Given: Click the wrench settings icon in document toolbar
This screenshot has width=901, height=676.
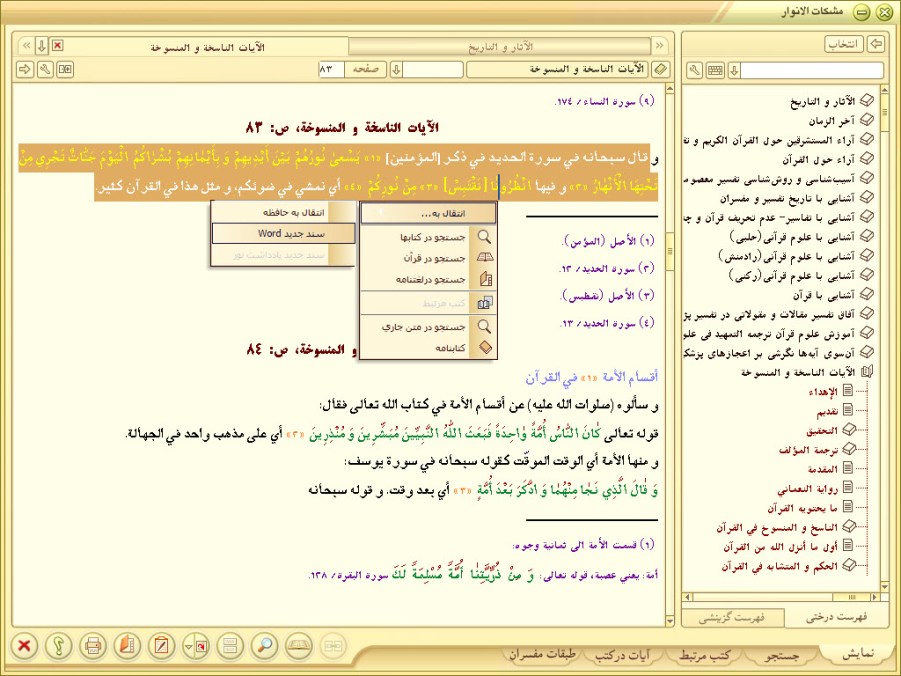Looking at the screenshot, I should (45, 70).
